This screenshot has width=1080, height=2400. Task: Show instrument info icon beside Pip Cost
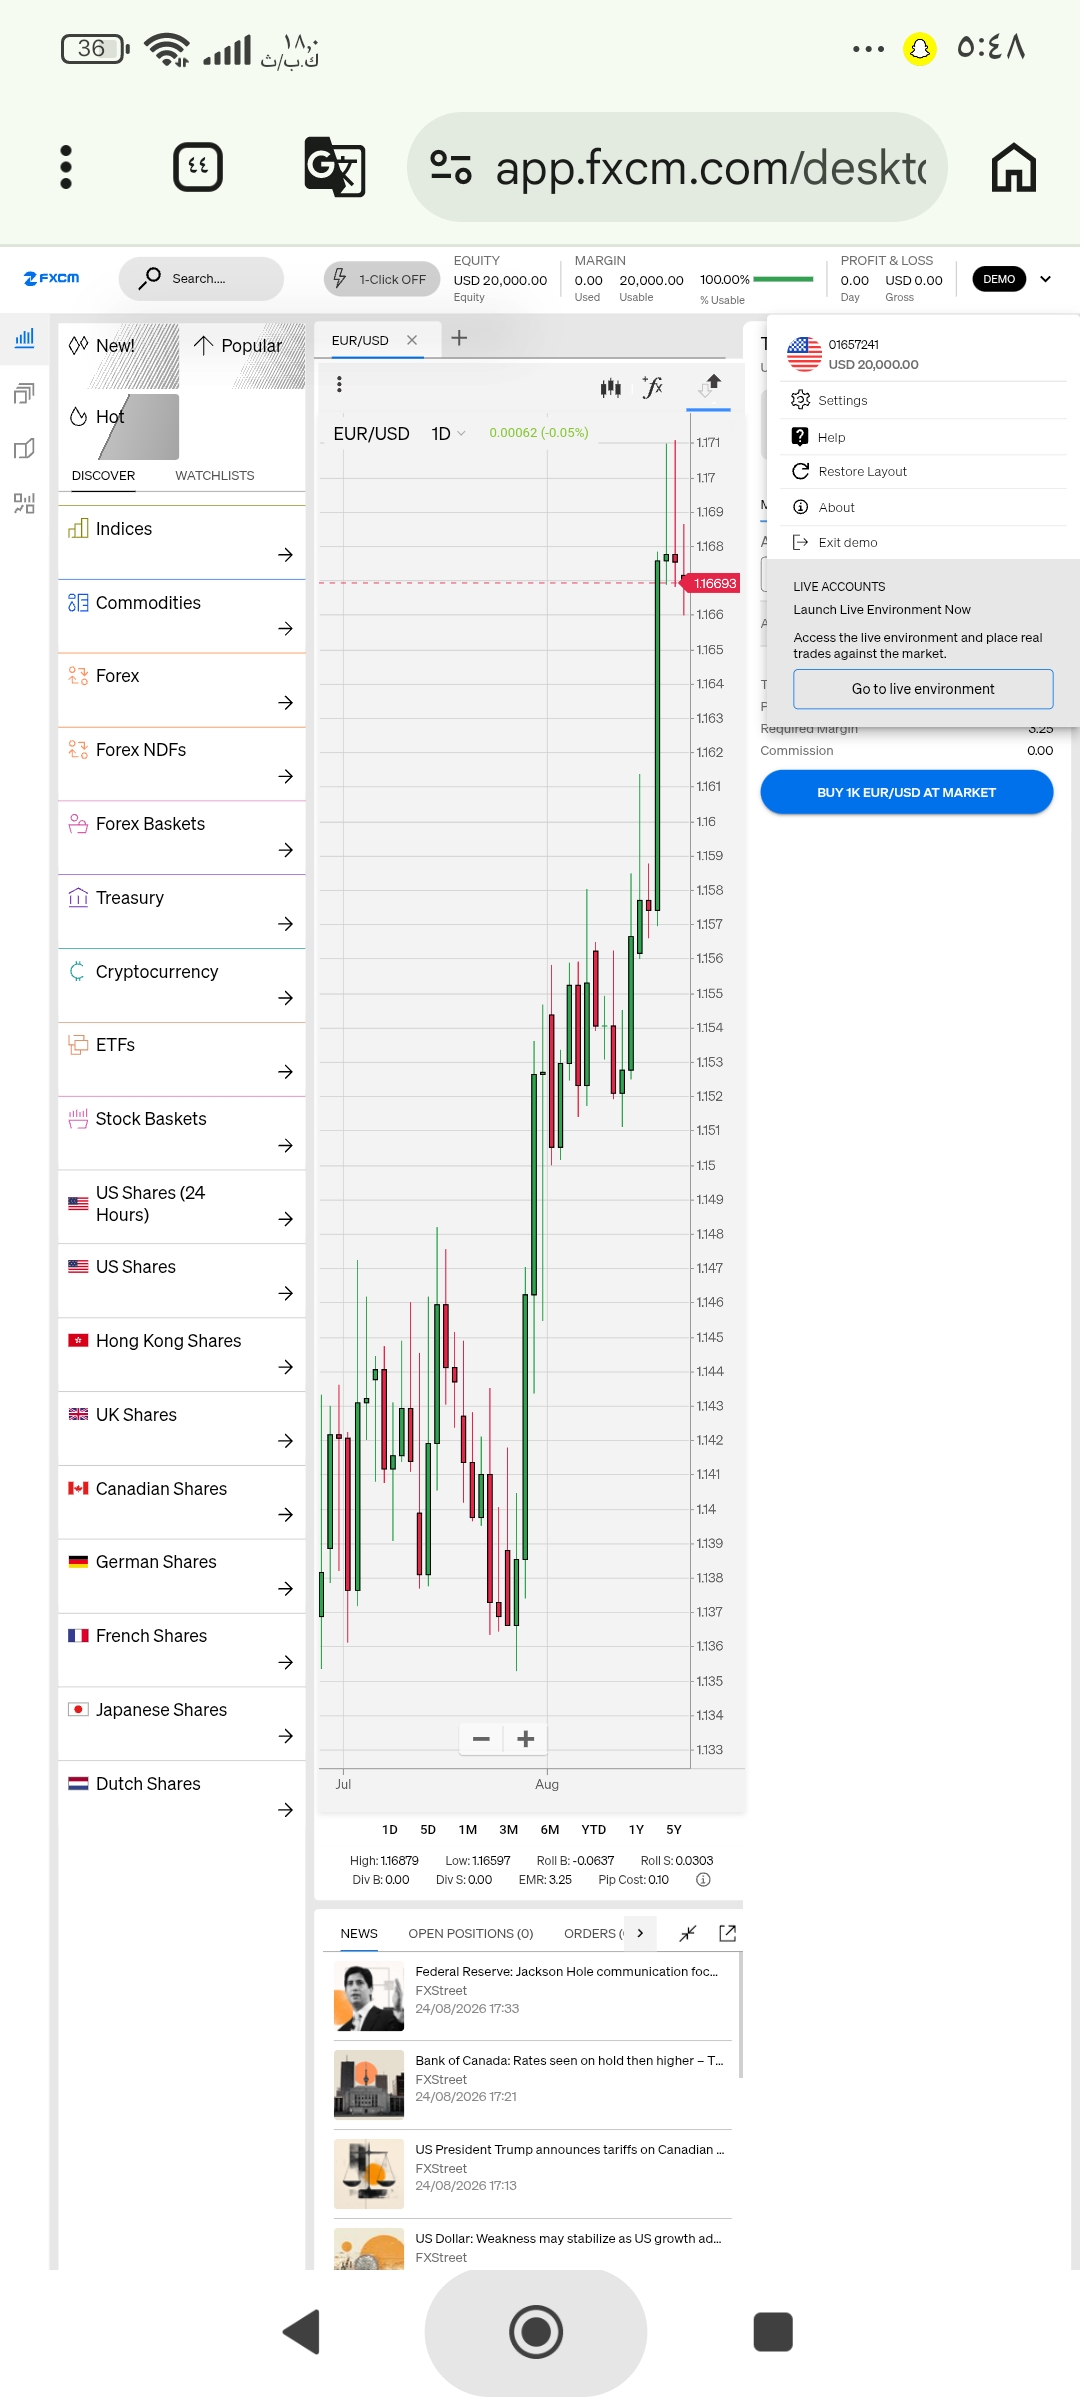pyautogui.click(x=703, y=1880)
